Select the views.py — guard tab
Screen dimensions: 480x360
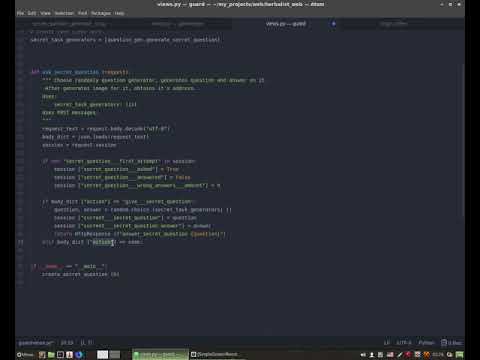286,24
